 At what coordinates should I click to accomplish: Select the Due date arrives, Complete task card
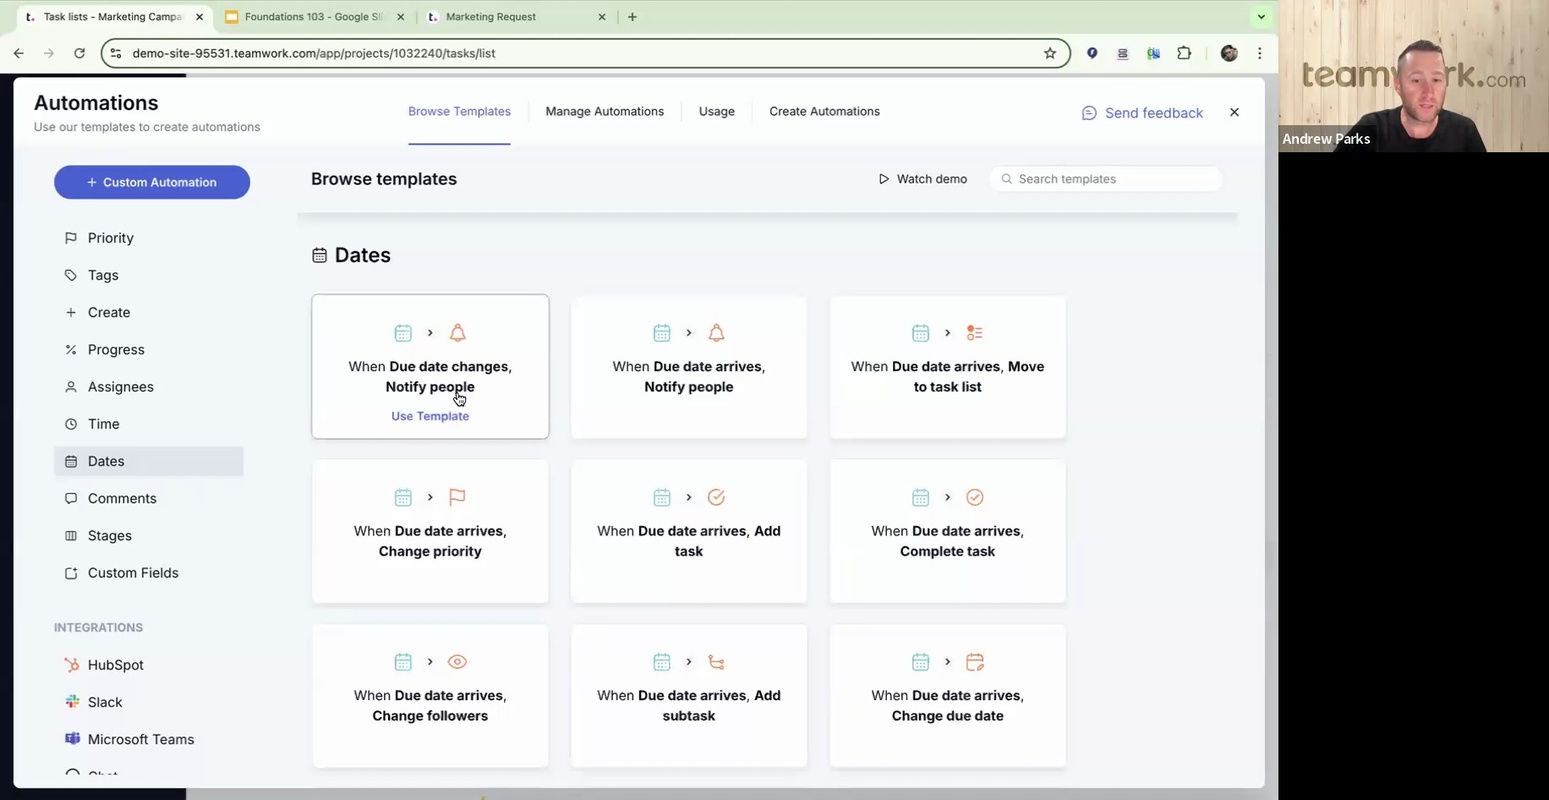[947, 531]
